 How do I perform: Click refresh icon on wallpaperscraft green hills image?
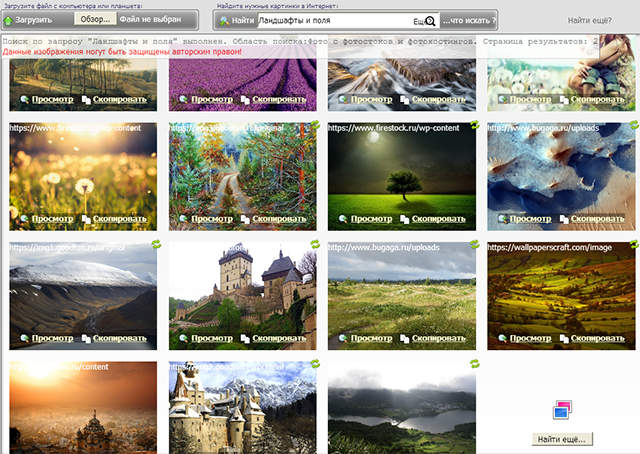click(x=634, y=244)
